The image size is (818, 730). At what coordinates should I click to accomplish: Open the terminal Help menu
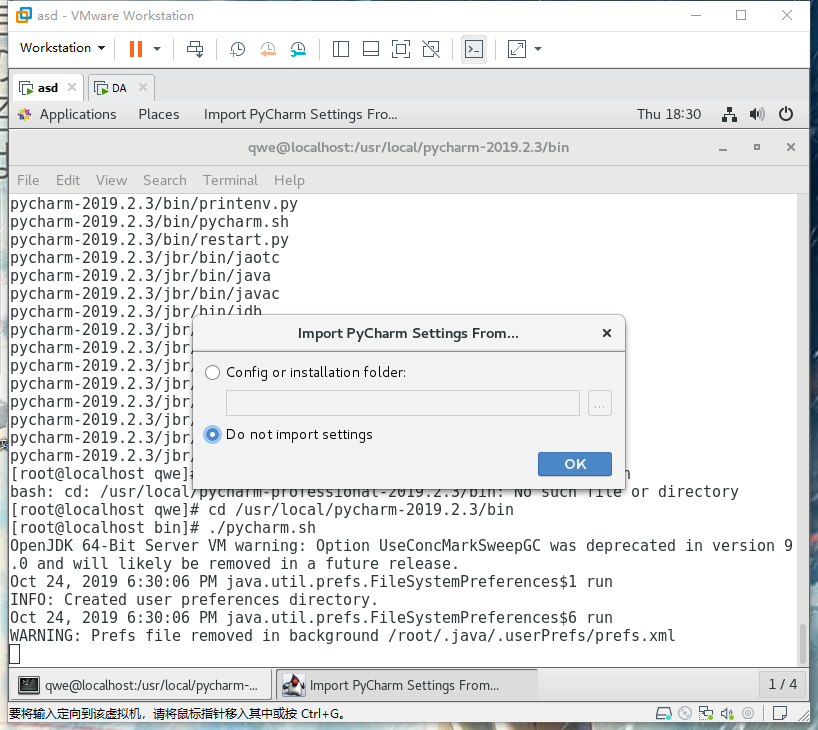point(290,180)
